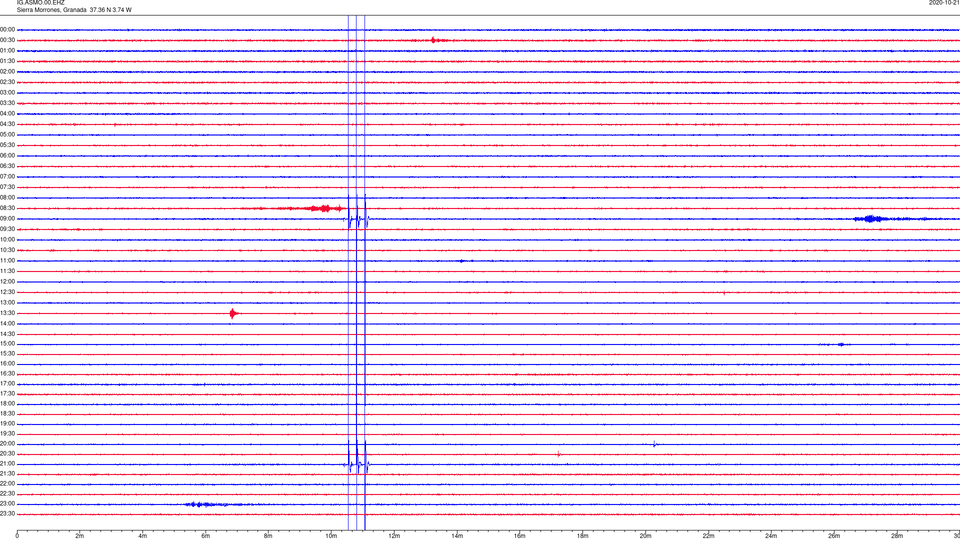Click the blue spike on 20:00 trace near 20m
Viewport: 960px width, 540px height.
coord(654,444)
